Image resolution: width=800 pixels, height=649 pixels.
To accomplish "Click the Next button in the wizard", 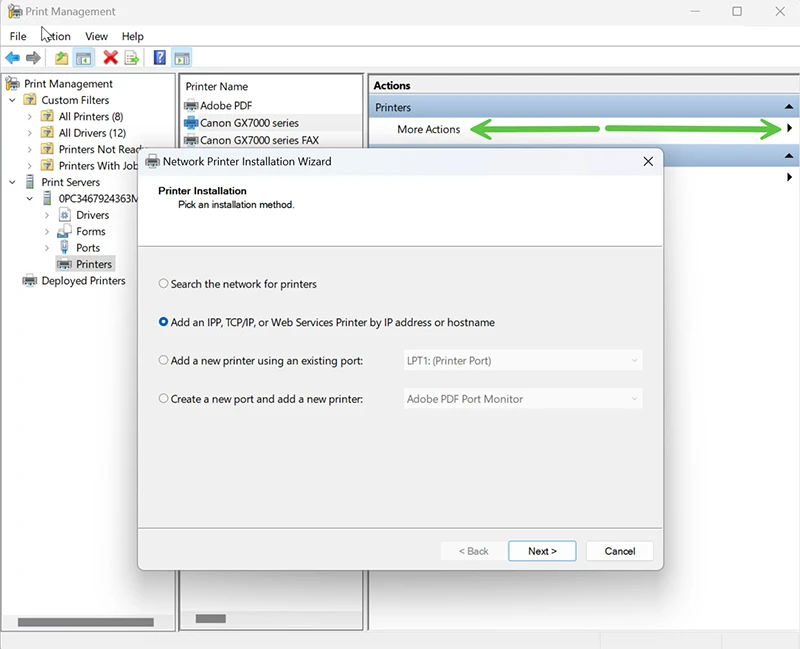I will (x=542, y=551).
